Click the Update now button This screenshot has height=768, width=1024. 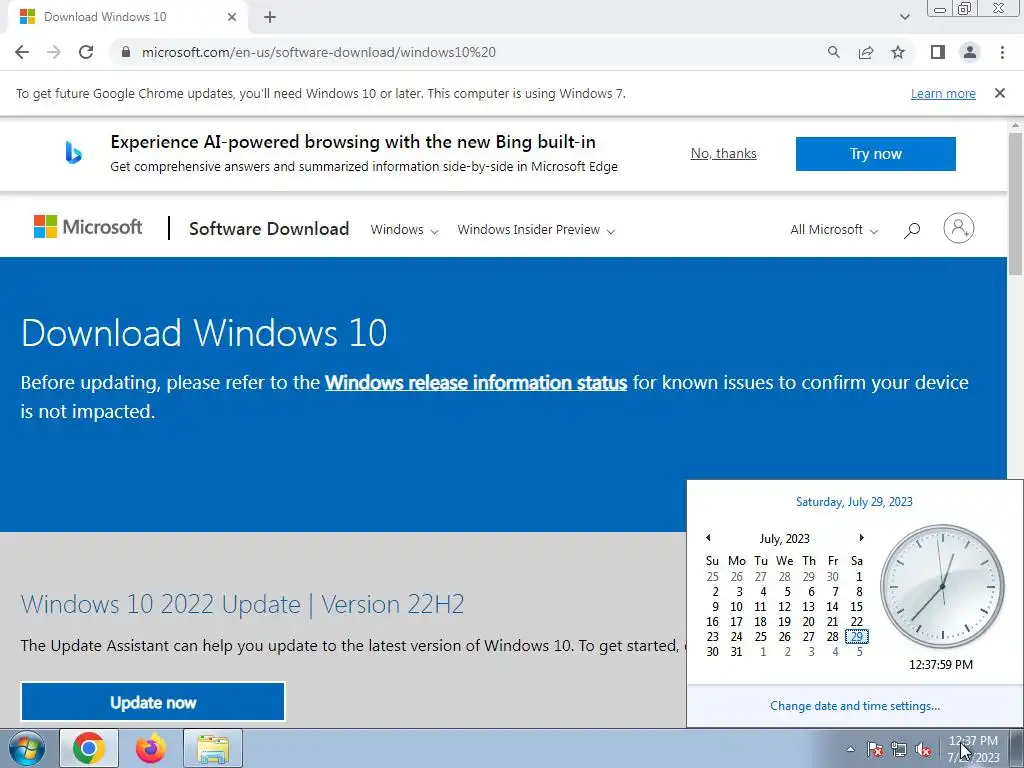point(153,702)
